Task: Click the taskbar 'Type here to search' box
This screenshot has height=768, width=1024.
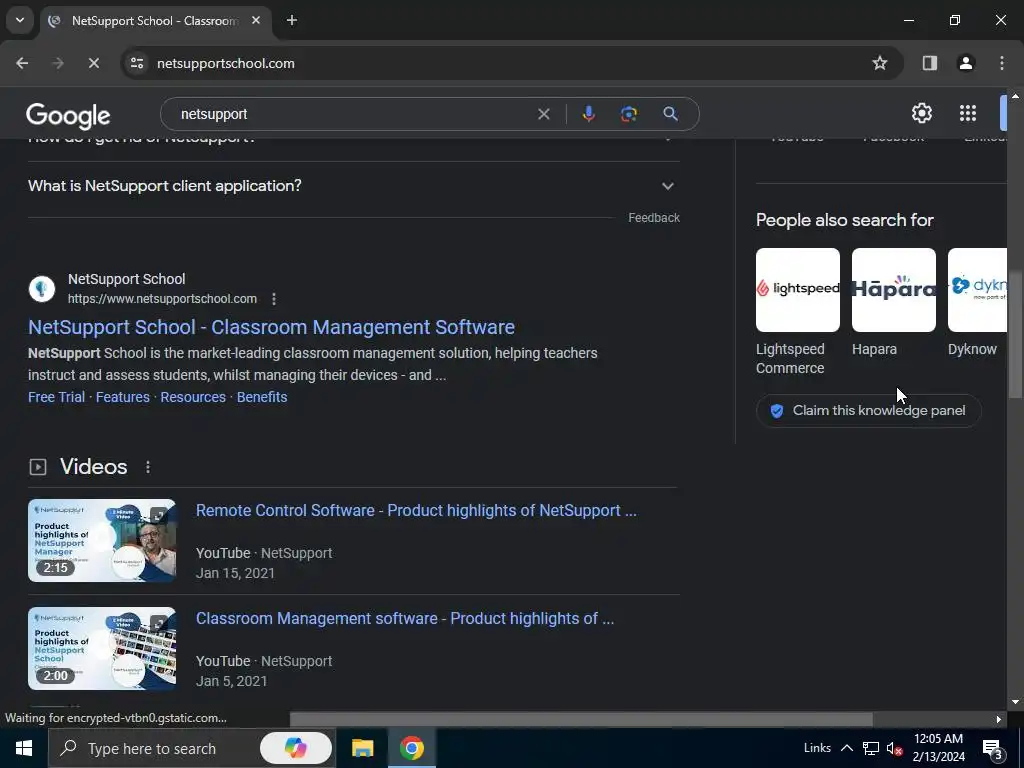Action: (192, 748)
